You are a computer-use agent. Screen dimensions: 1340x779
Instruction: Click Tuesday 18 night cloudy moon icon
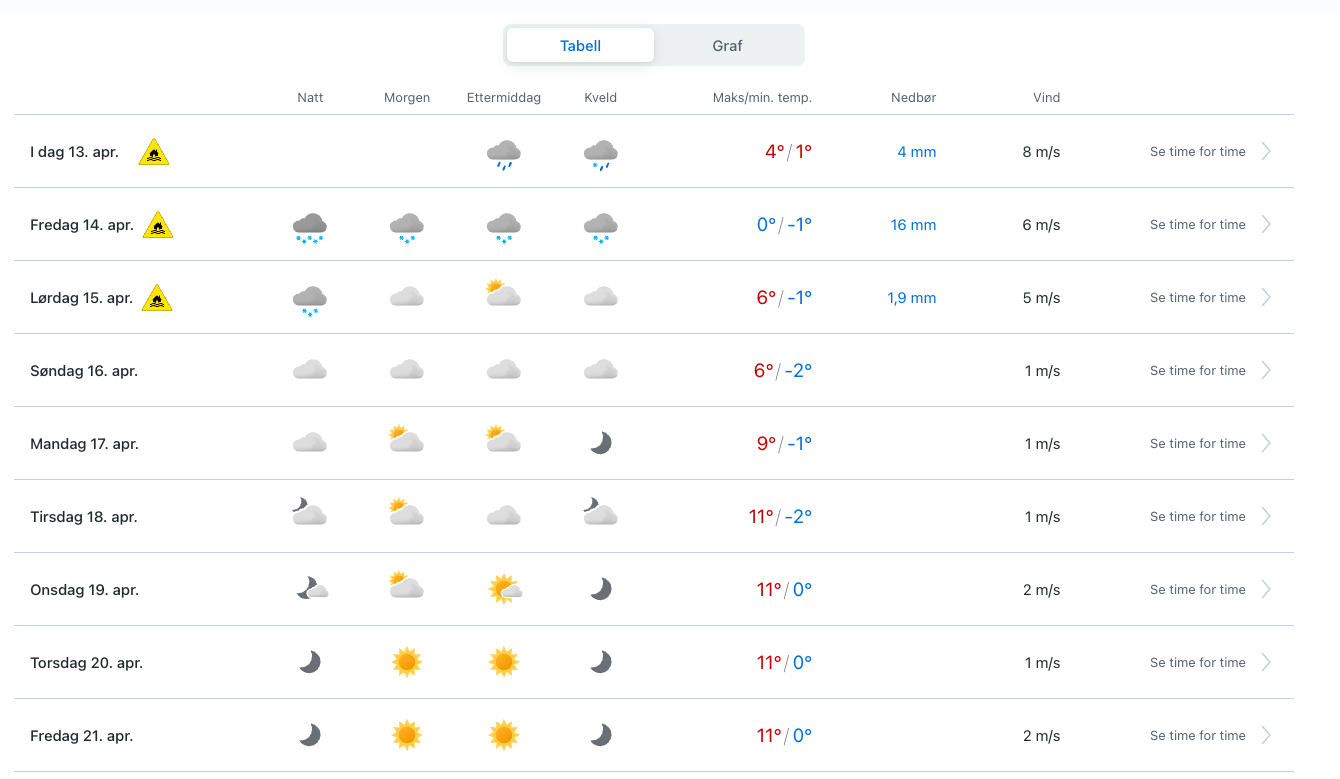(310, 514)
